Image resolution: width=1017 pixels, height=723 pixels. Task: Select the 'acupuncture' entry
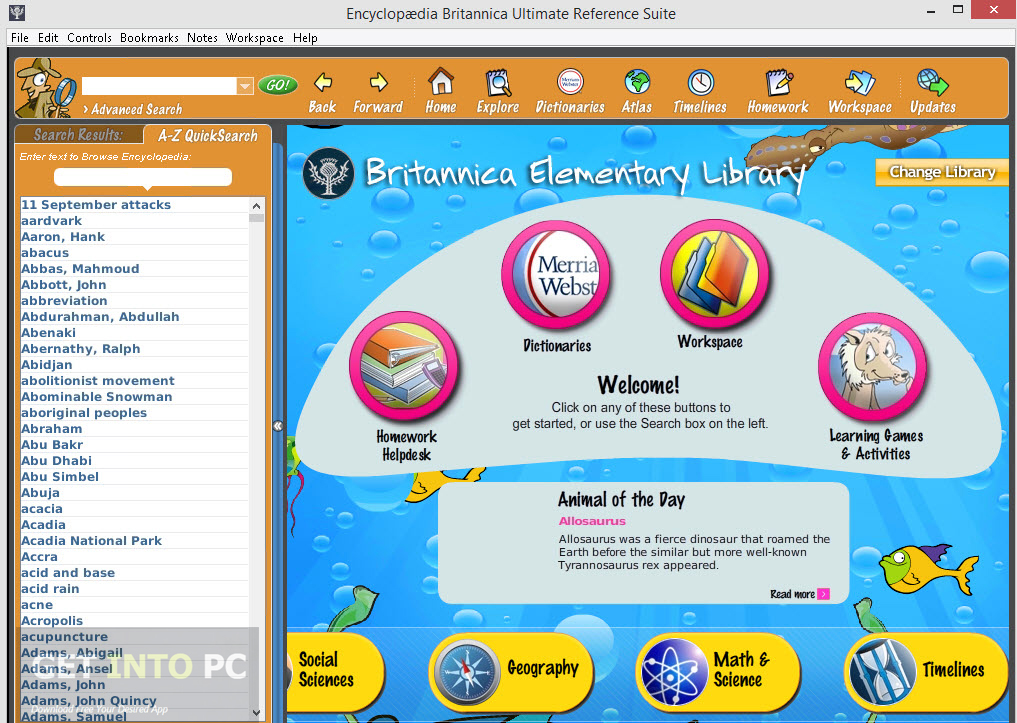(134, 637)
